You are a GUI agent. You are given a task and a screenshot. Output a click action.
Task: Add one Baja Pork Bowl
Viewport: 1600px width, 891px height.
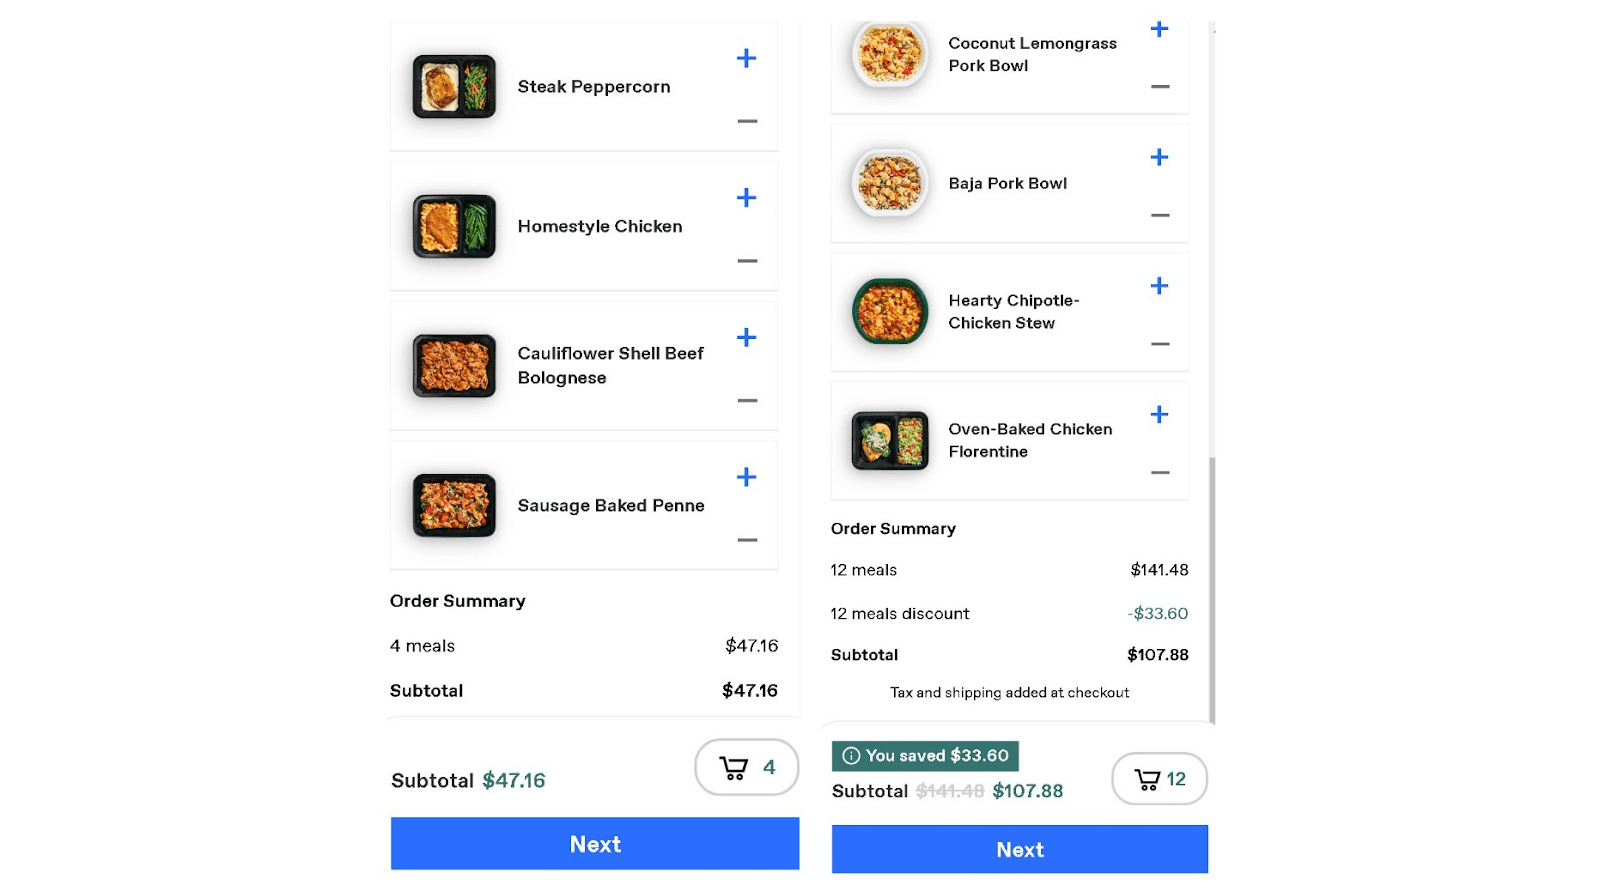[x=1159, y=157]
